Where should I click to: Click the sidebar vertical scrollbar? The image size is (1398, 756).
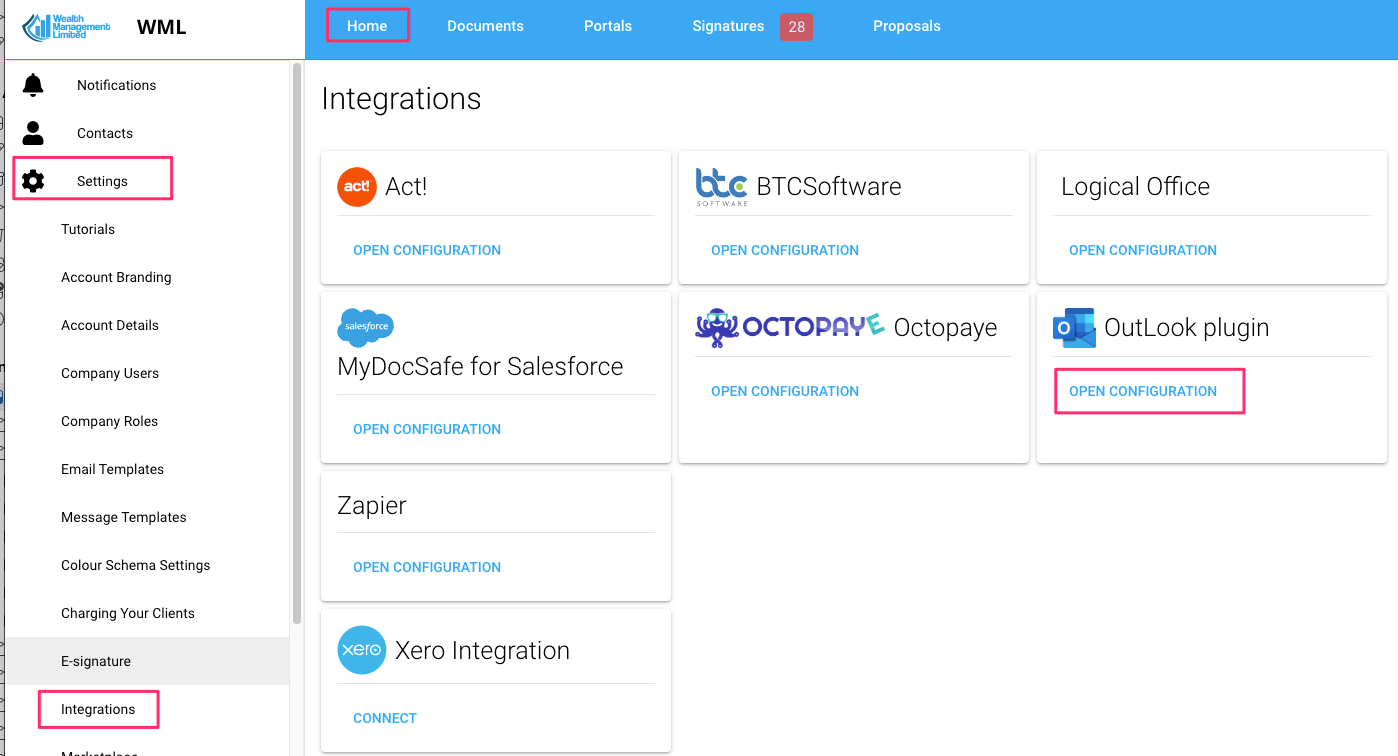pyautogui.click(x=296, y=343)
